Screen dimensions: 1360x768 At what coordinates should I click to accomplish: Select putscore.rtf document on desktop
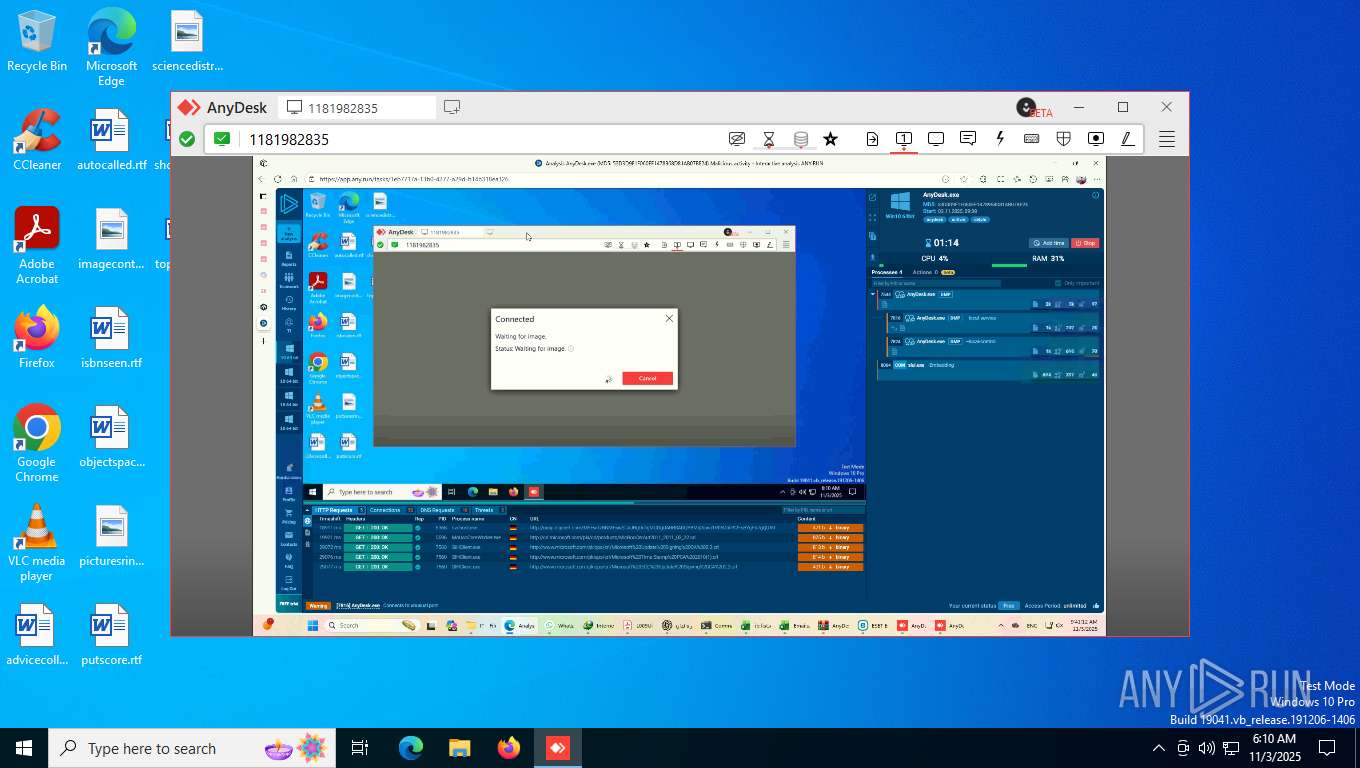pyautogui.click(x=111, y=635)
